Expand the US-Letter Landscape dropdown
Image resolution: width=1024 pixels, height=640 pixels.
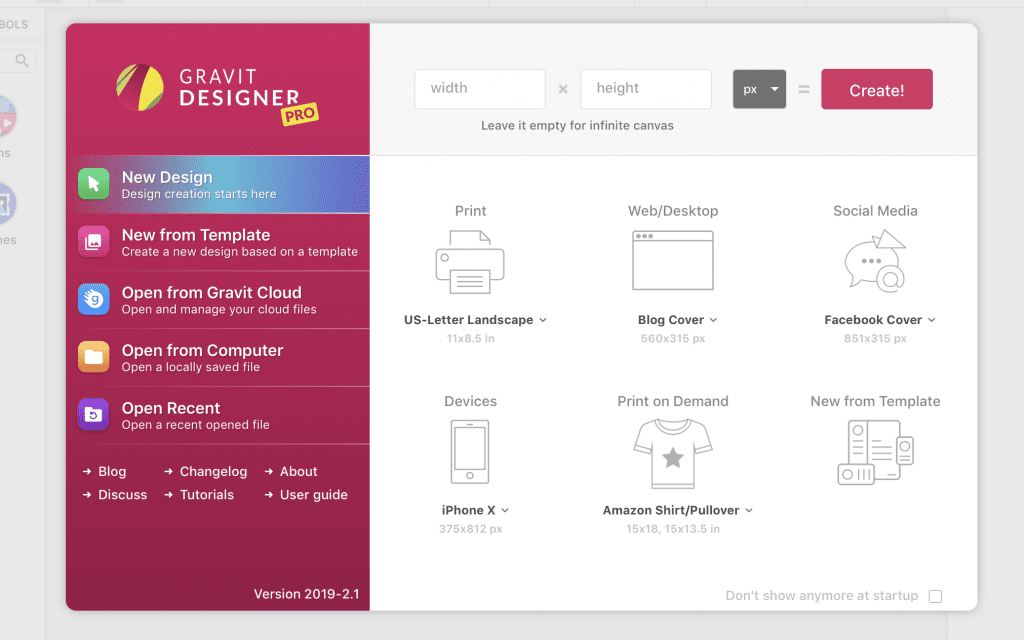point(542,319)
